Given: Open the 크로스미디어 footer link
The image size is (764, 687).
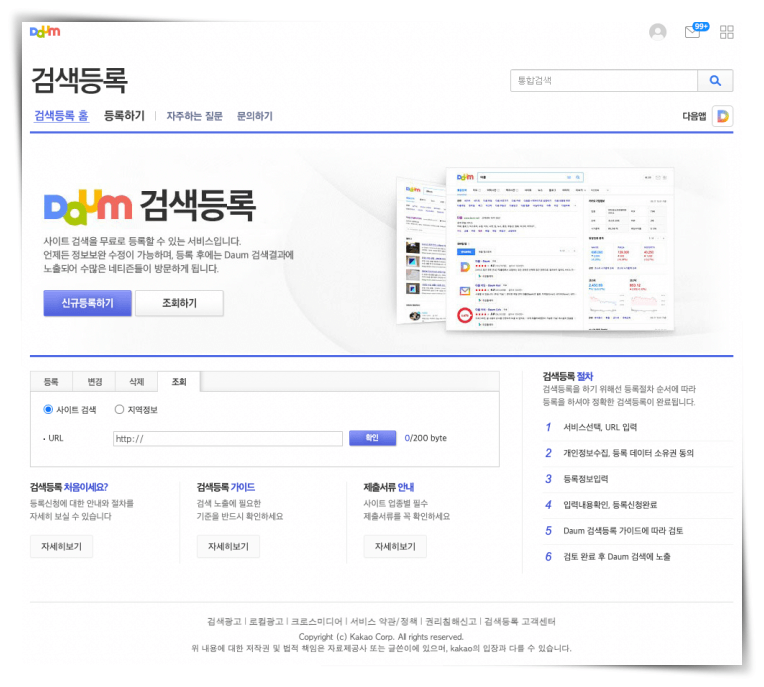Looking at the screenshot, I should point(317,621).
